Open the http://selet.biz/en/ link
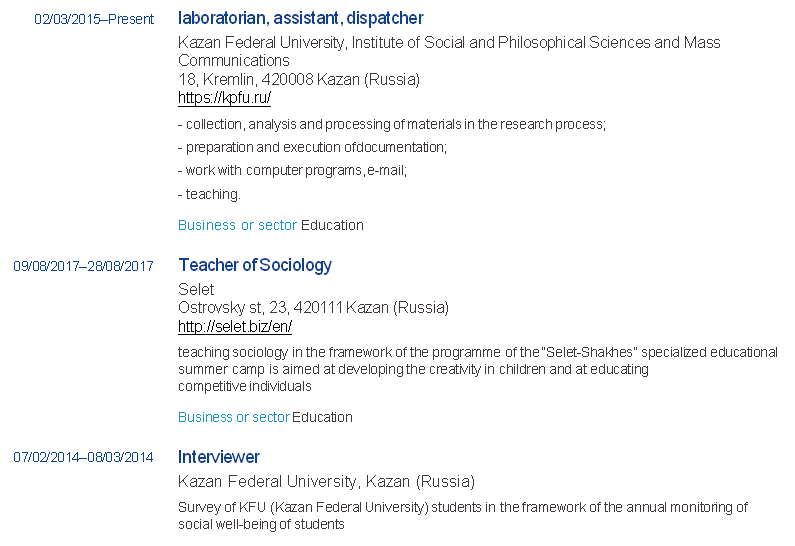The height and width of the screenshot is (546, 795). click(235, 326)
